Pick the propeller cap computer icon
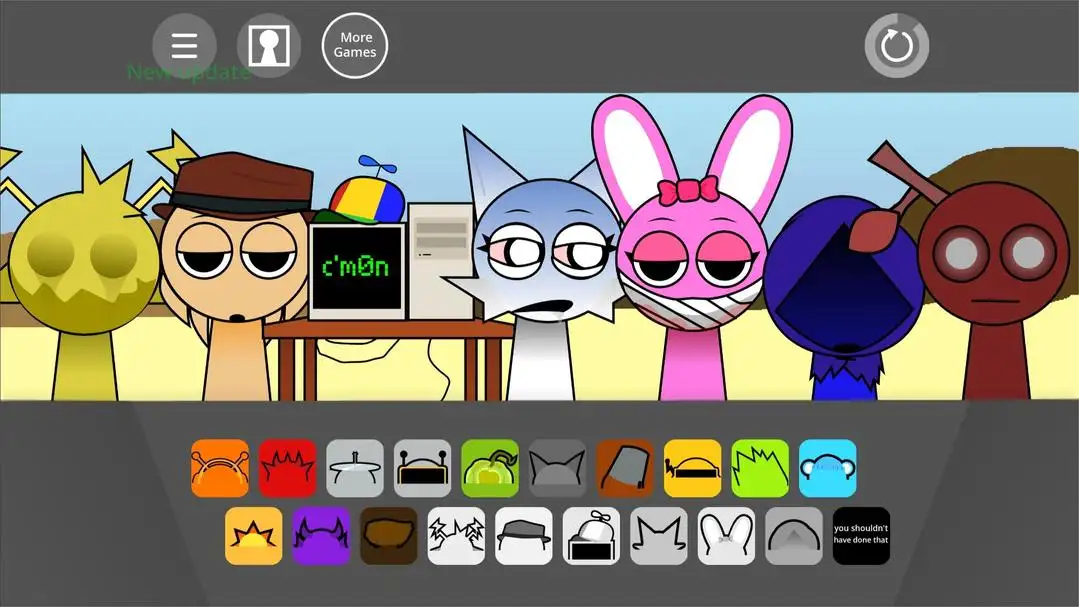Viewport: 1079px width, 607px height. click(x=591, y=536)
